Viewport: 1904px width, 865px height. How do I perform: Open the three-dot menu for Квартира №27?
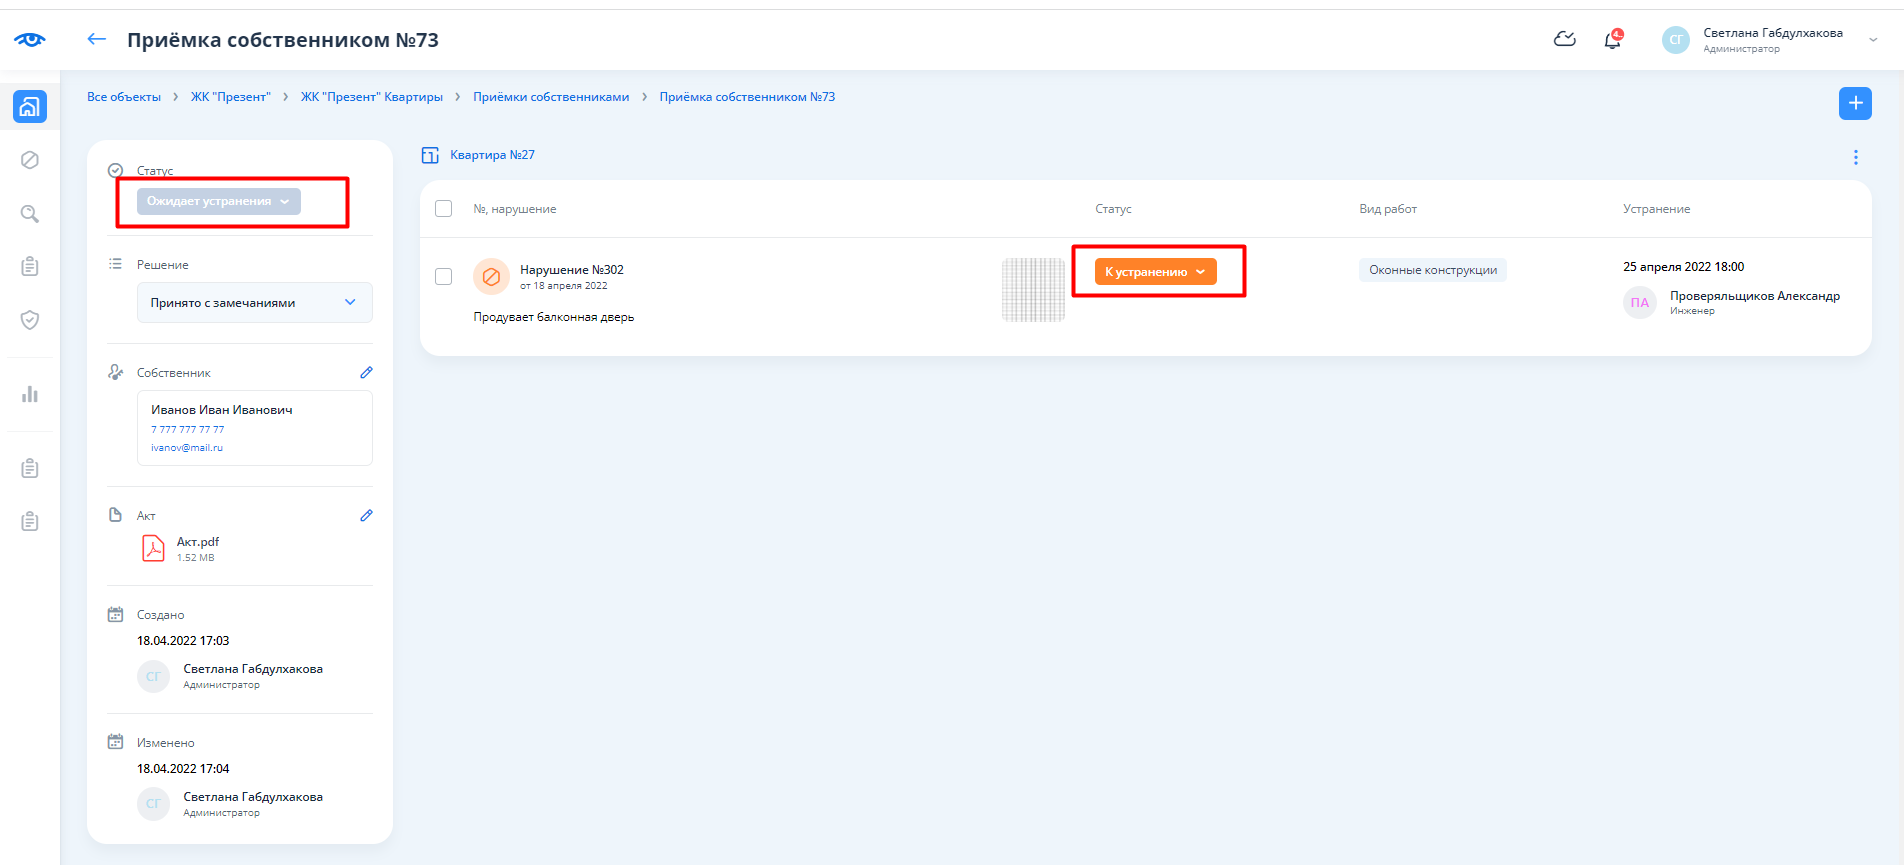(x=1855, y=157)
